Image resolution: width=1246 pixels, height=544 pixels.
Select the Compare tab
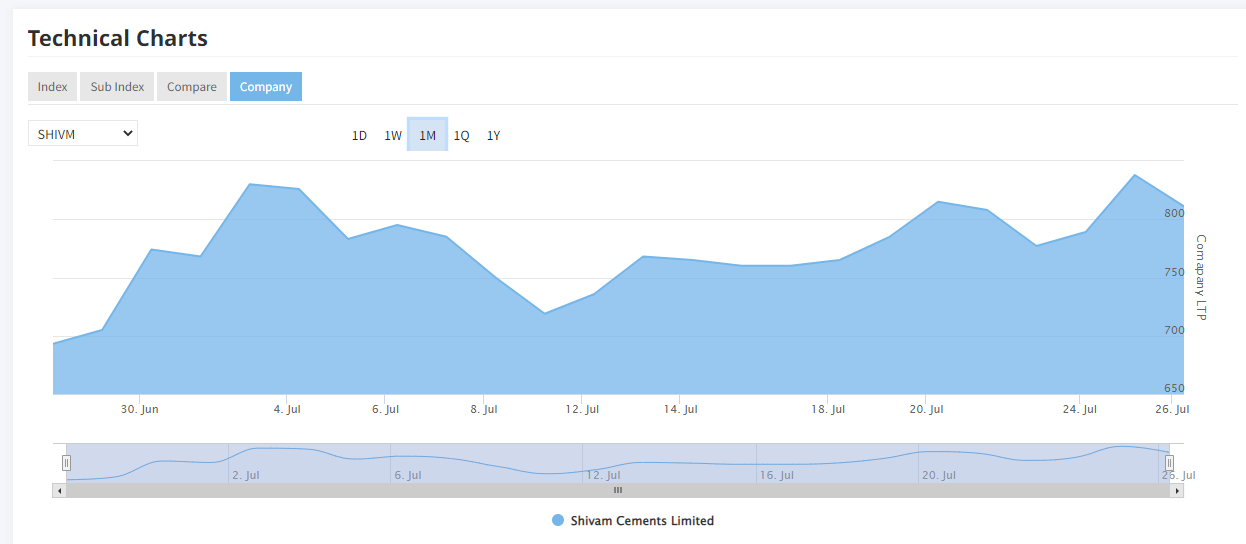click(191, 87)
